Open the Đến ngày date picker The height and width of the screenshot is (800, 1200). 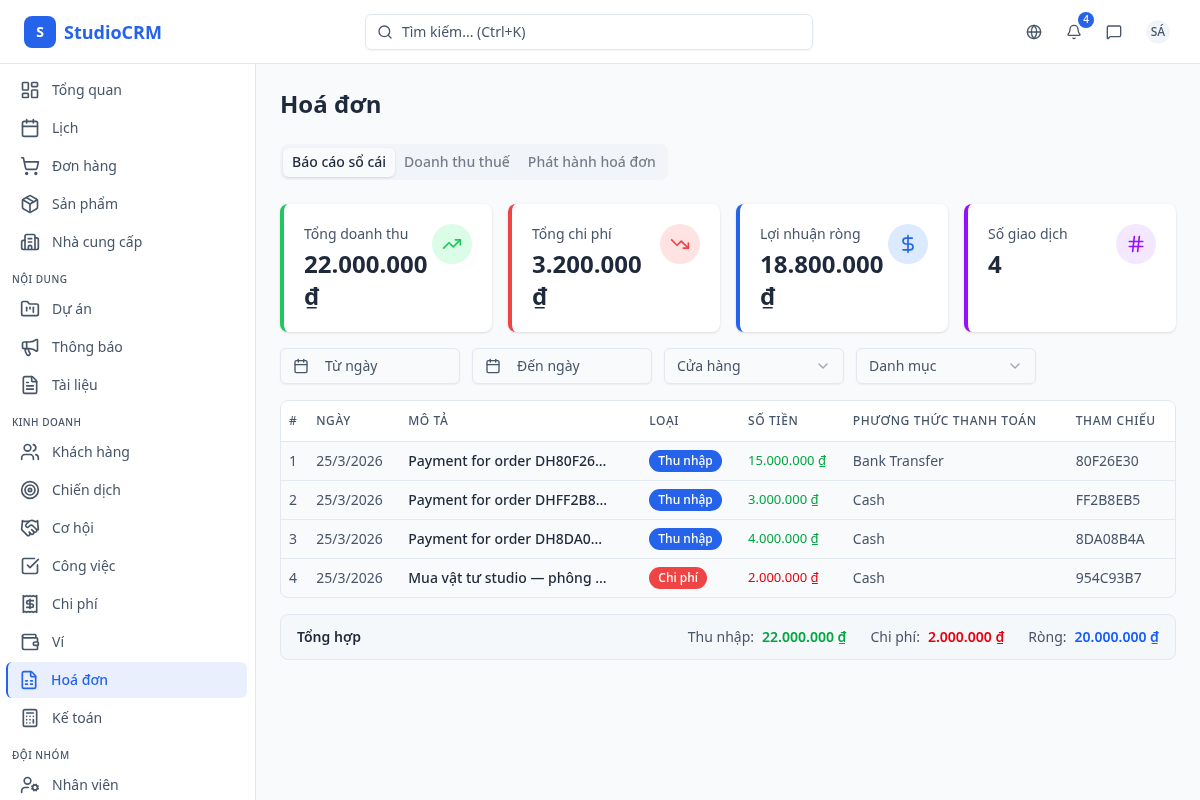click(562, 366)
